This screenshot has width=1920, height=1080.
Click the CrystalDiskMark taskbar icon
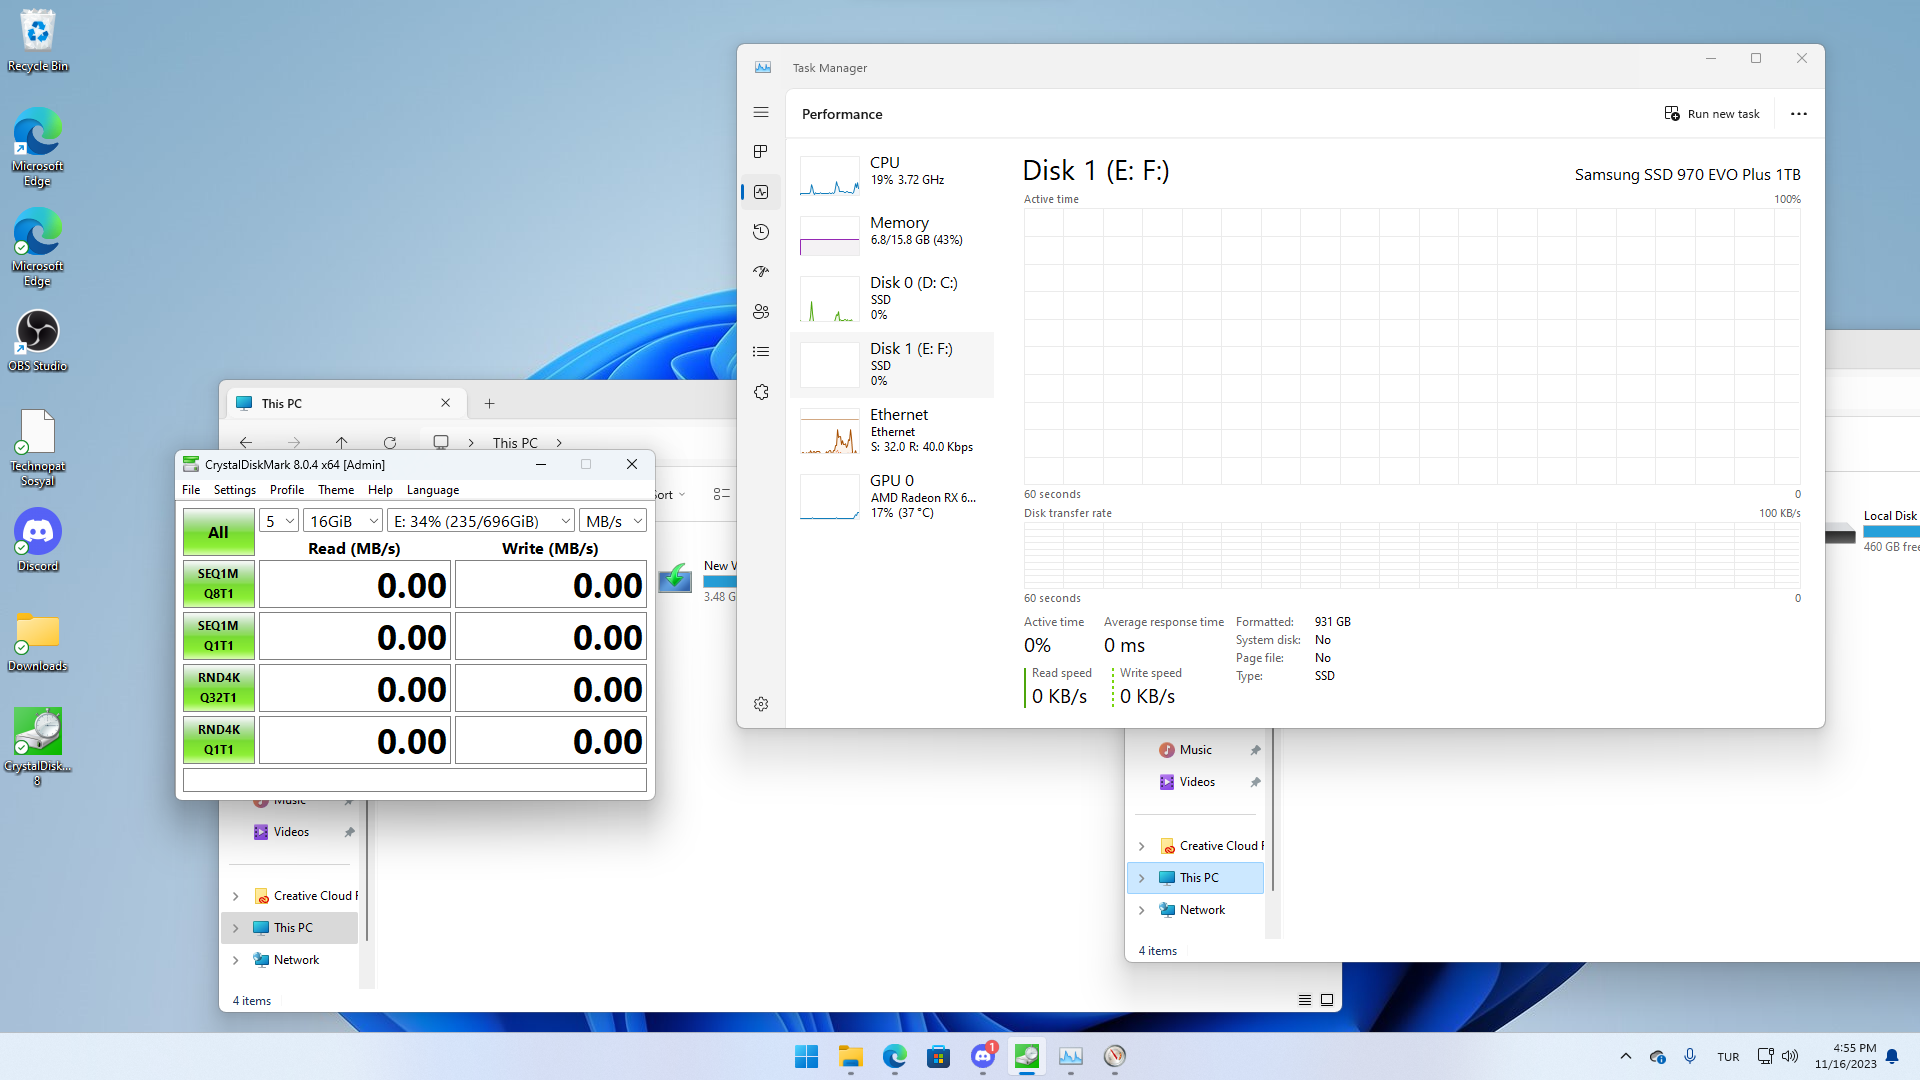click(x=1027, y=1056)
